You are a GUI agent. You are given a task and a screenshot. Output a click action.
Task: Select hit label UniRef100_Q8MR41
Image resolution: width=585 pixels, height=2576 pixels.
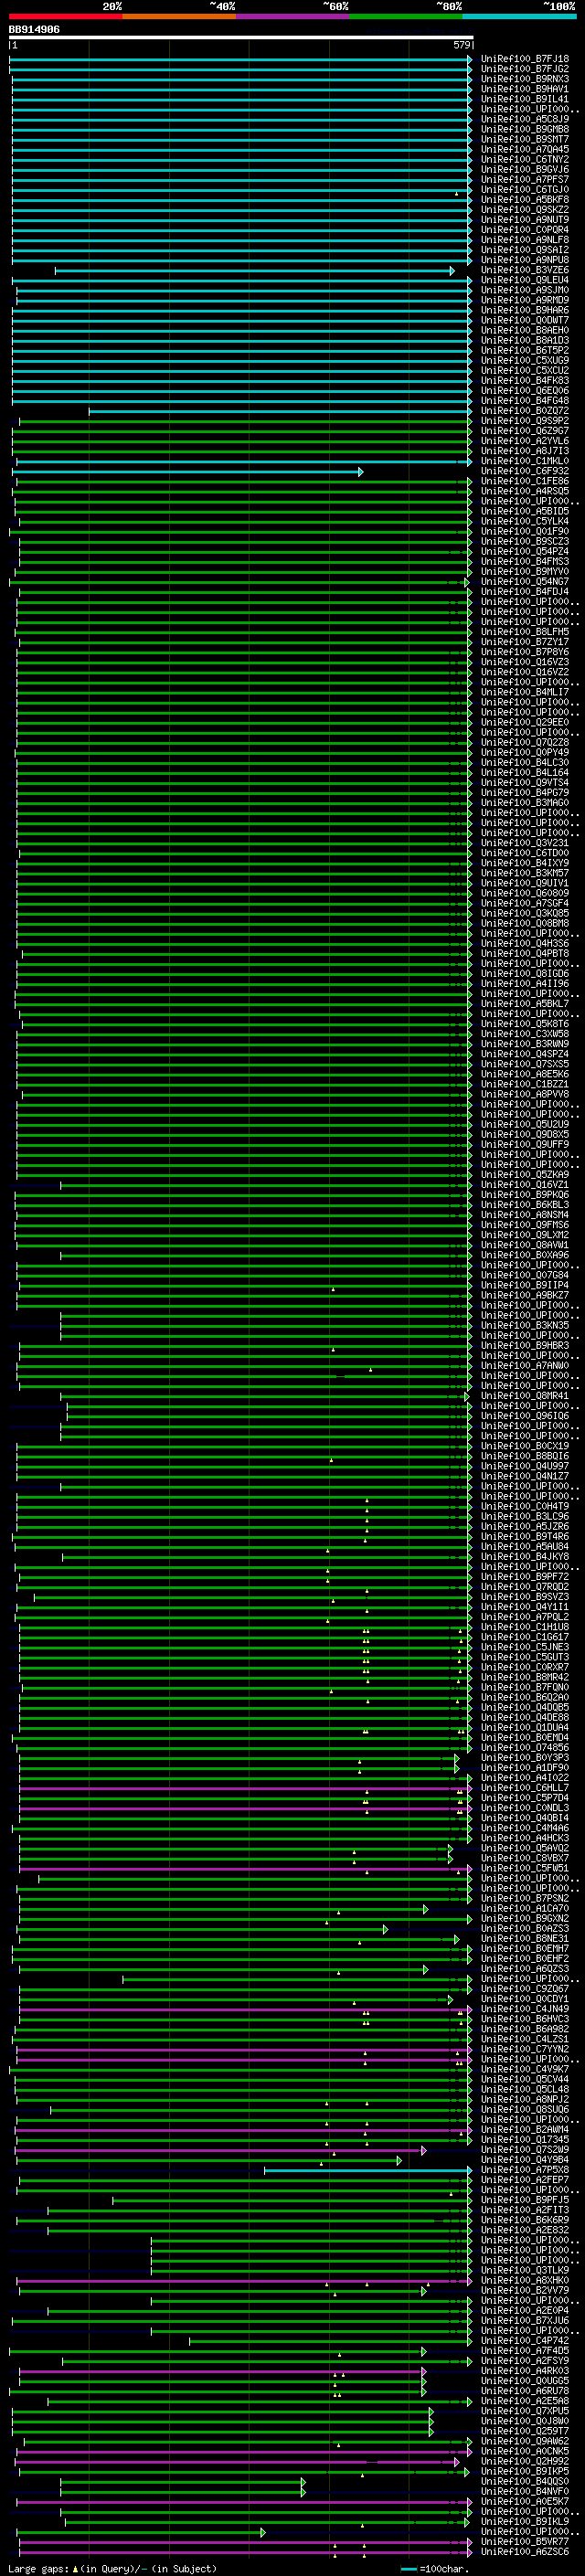coord(524,1396)
